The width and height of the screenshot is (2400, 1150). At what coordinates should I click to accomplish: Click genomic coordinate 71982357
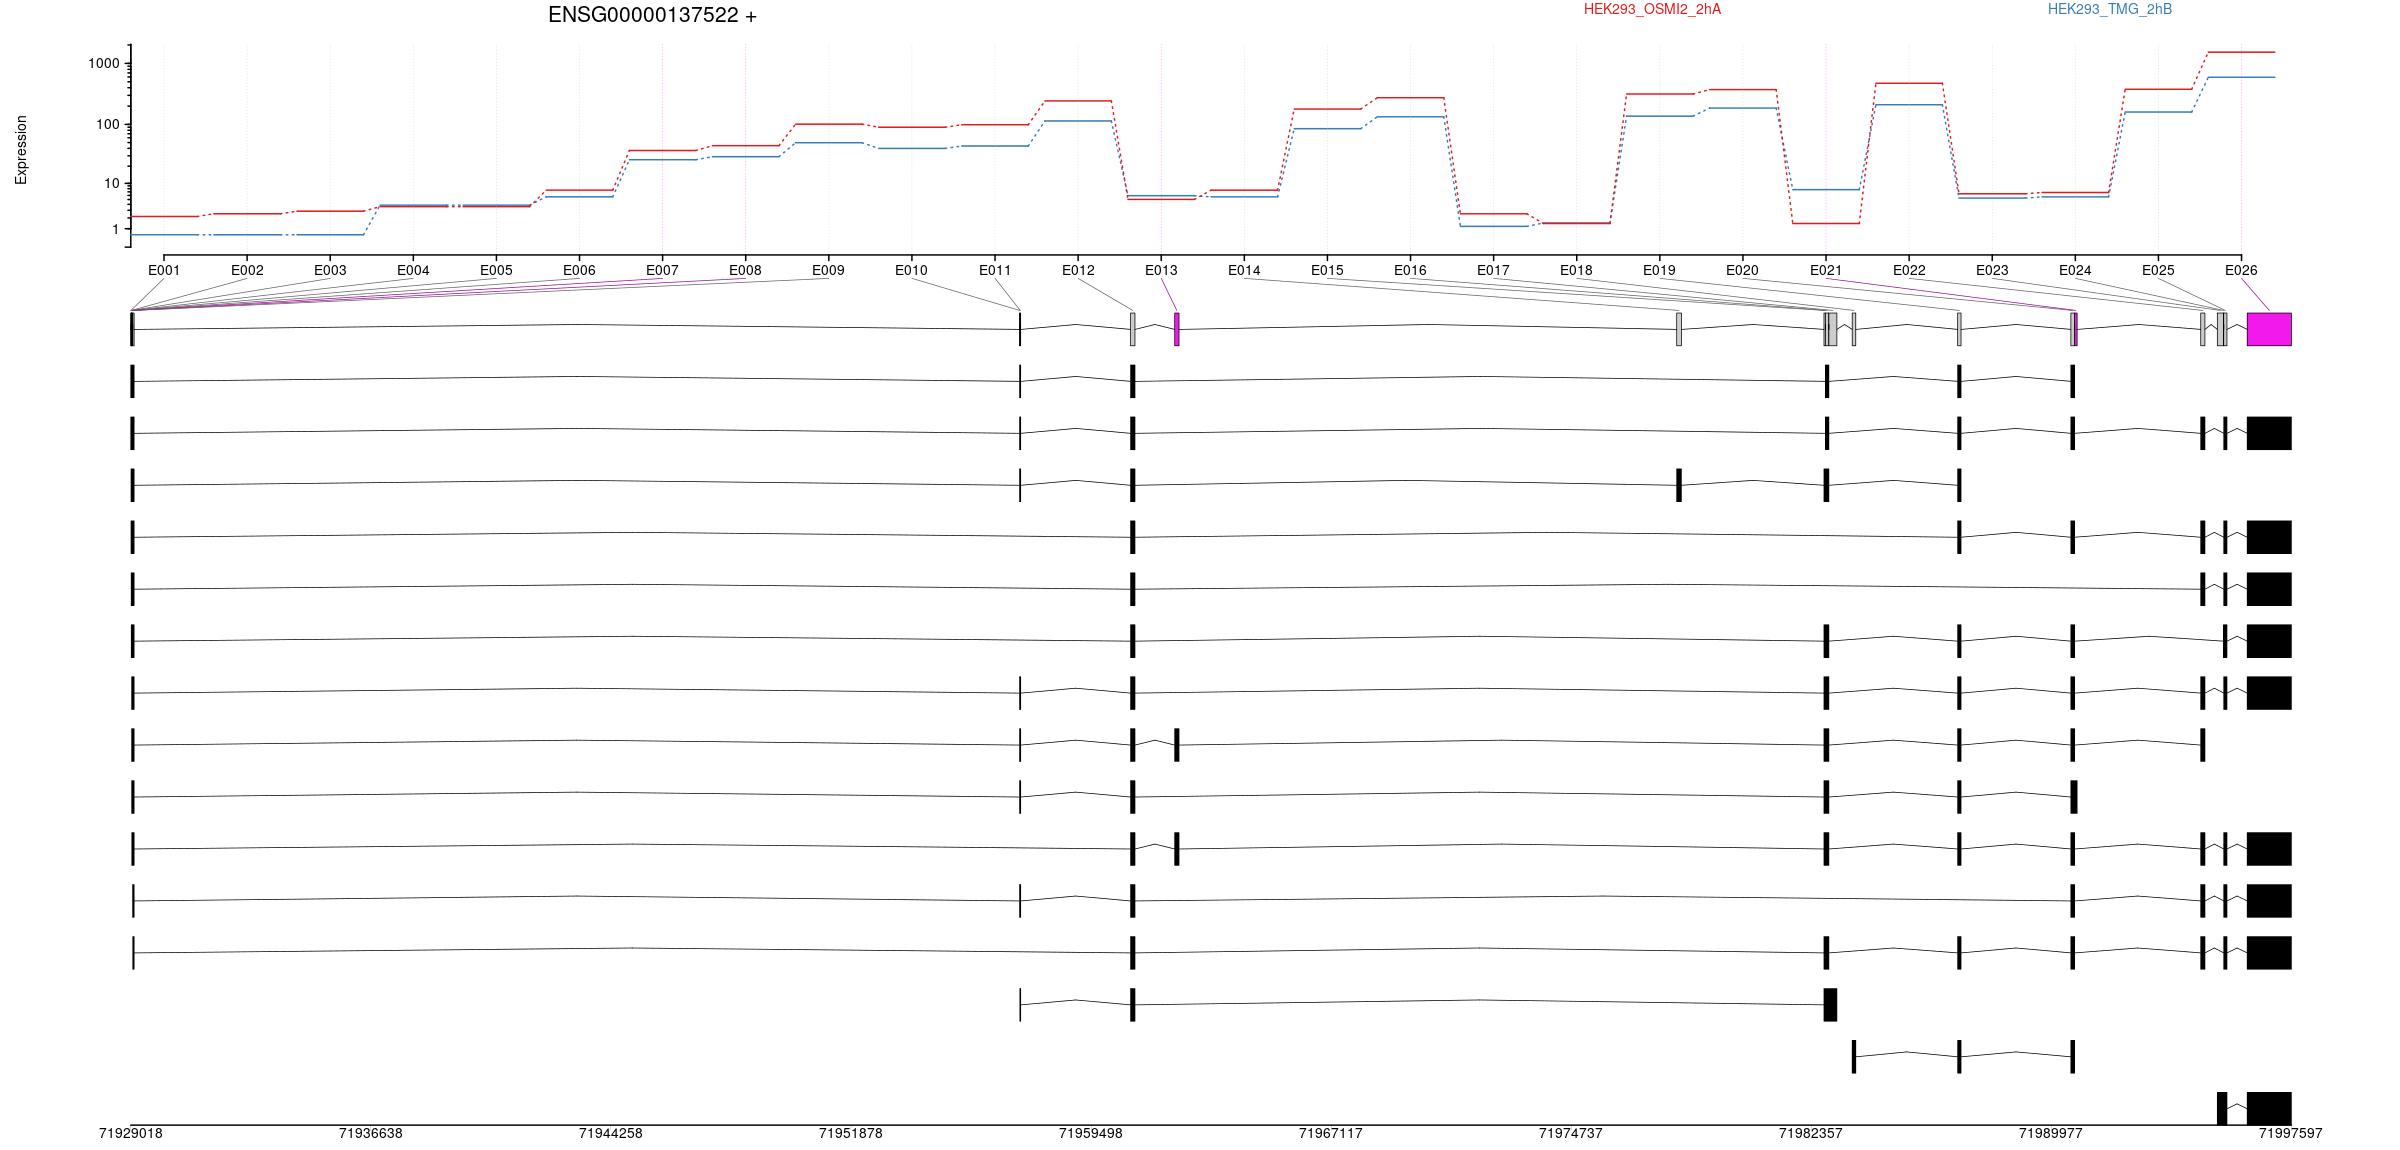click(1811, 1133)
